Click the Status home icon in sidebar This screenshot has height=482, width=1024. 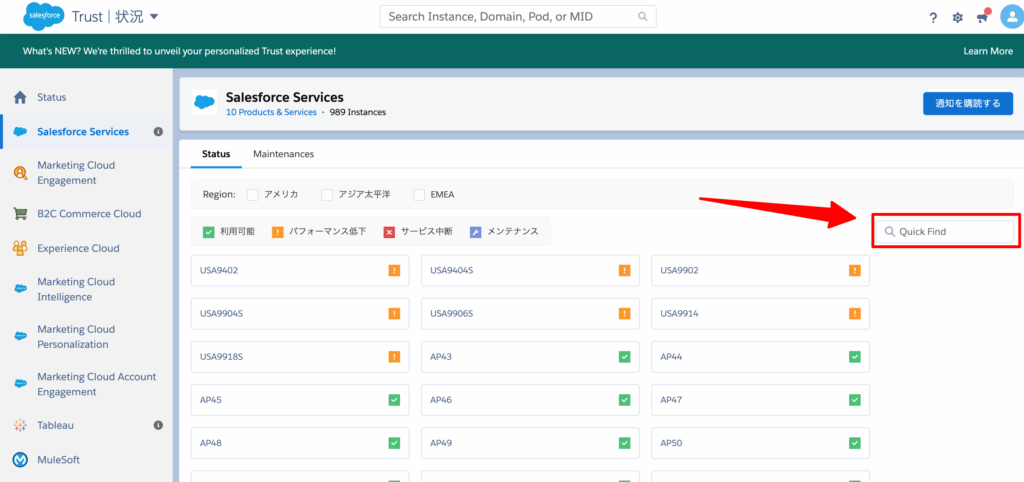coord(20,97)
